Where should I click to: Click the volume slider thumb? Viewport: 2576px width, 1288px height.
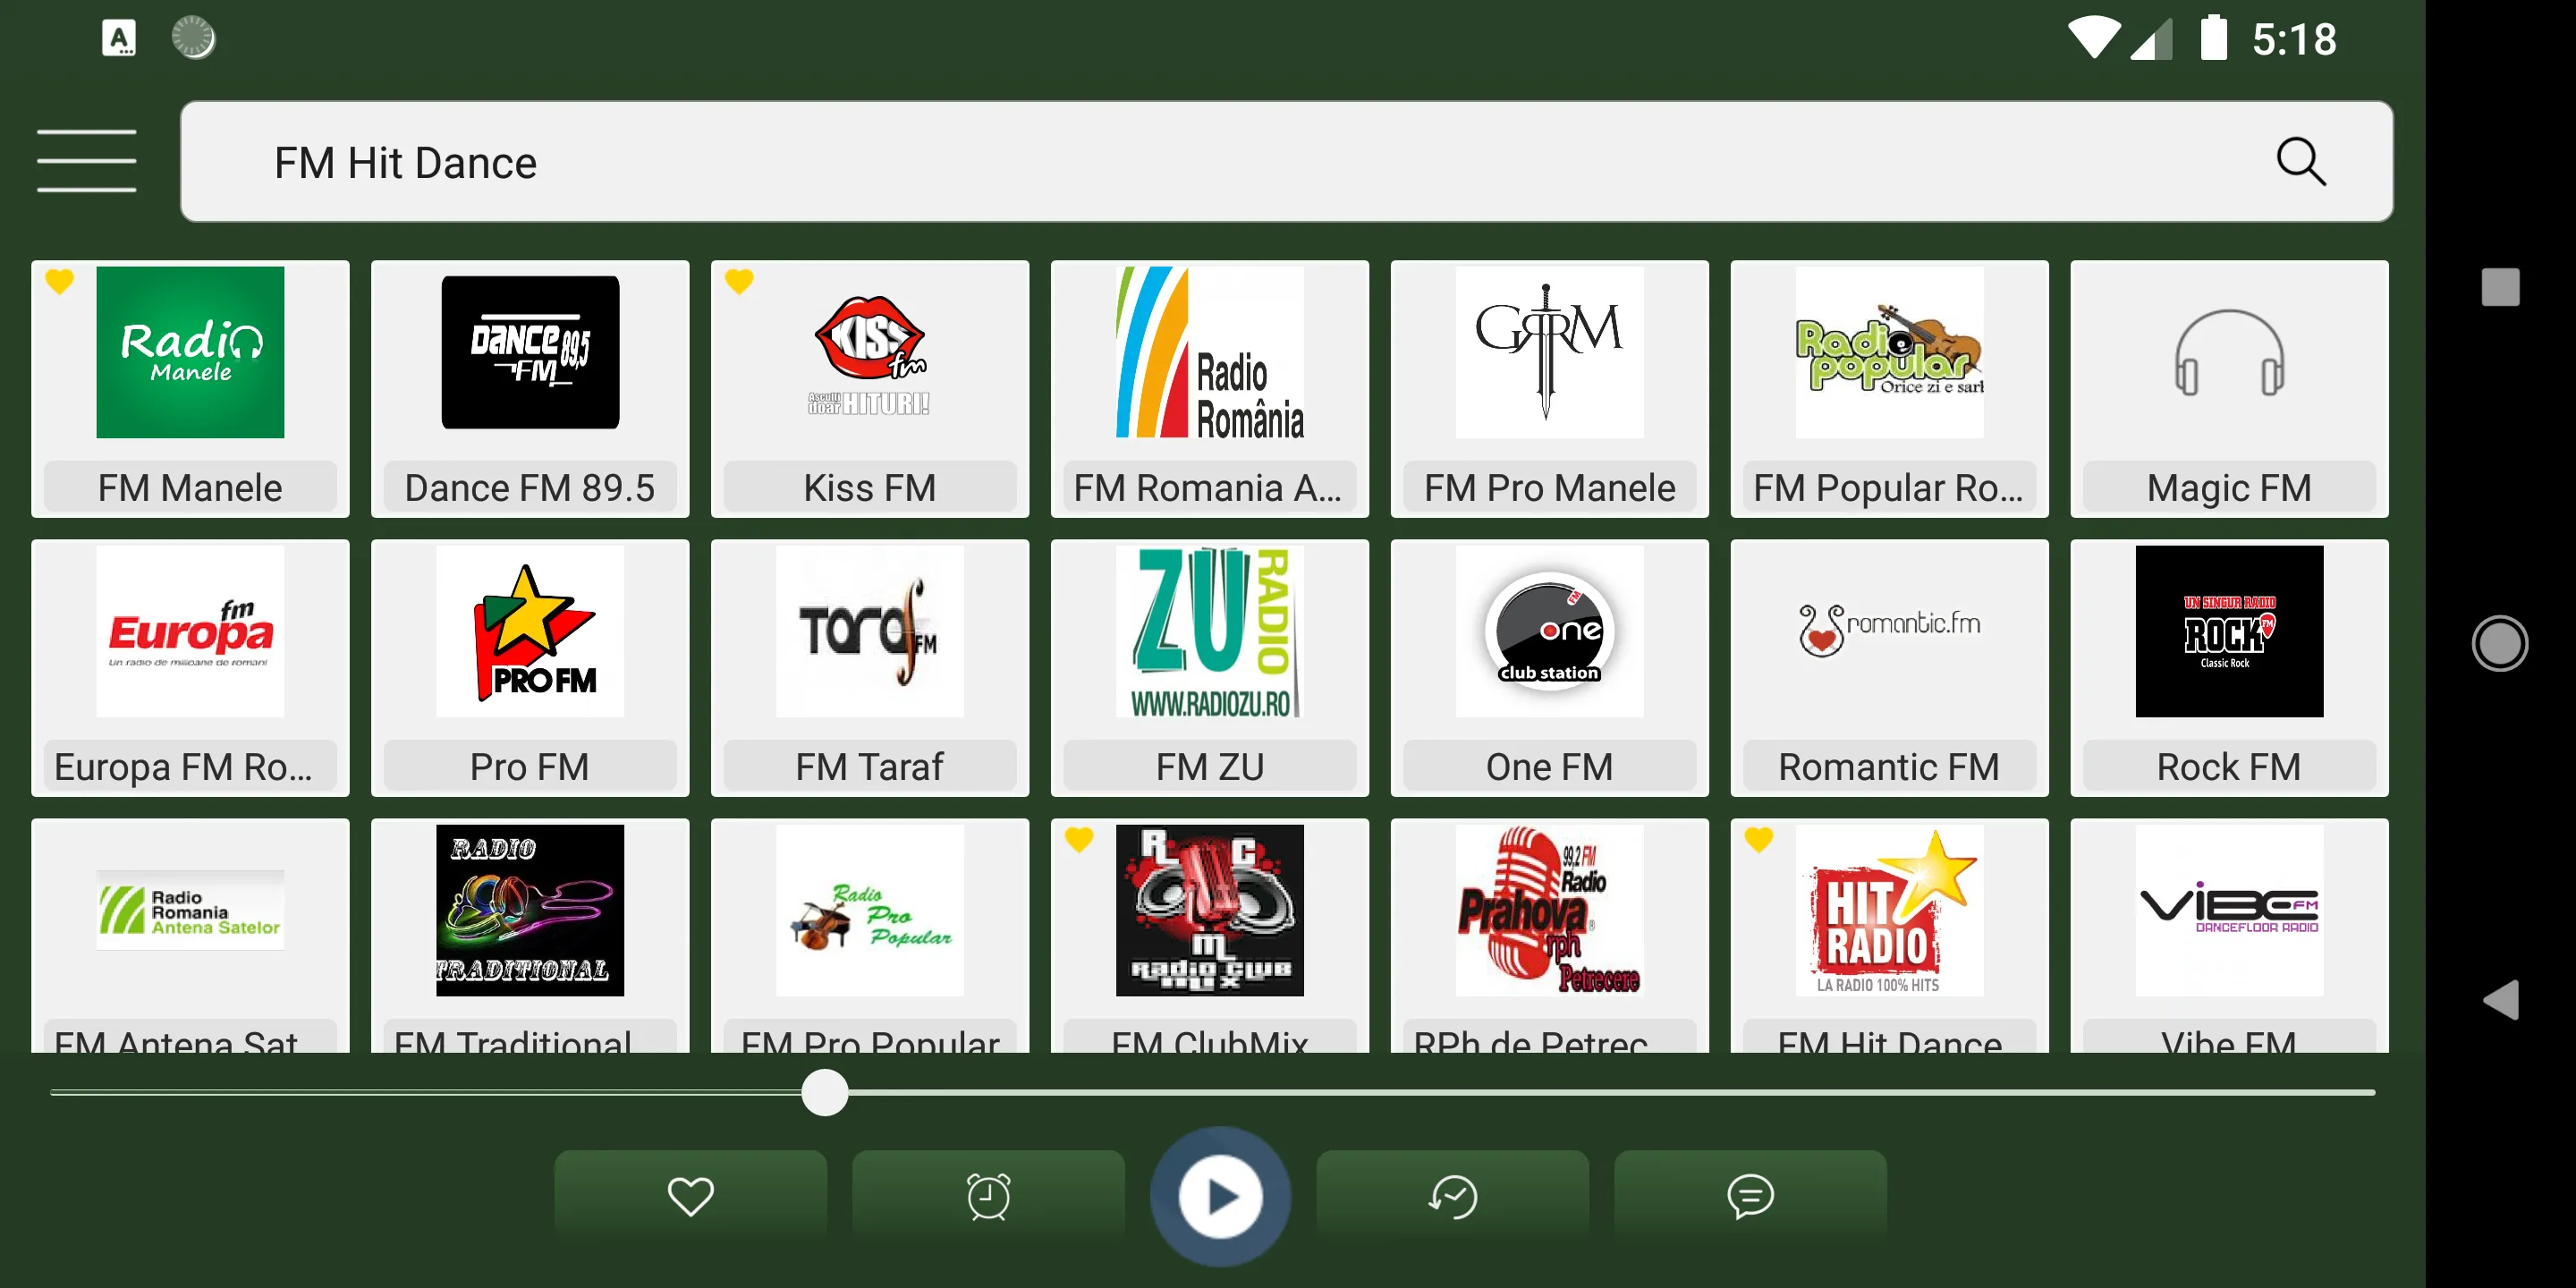tap(825, 1093)
